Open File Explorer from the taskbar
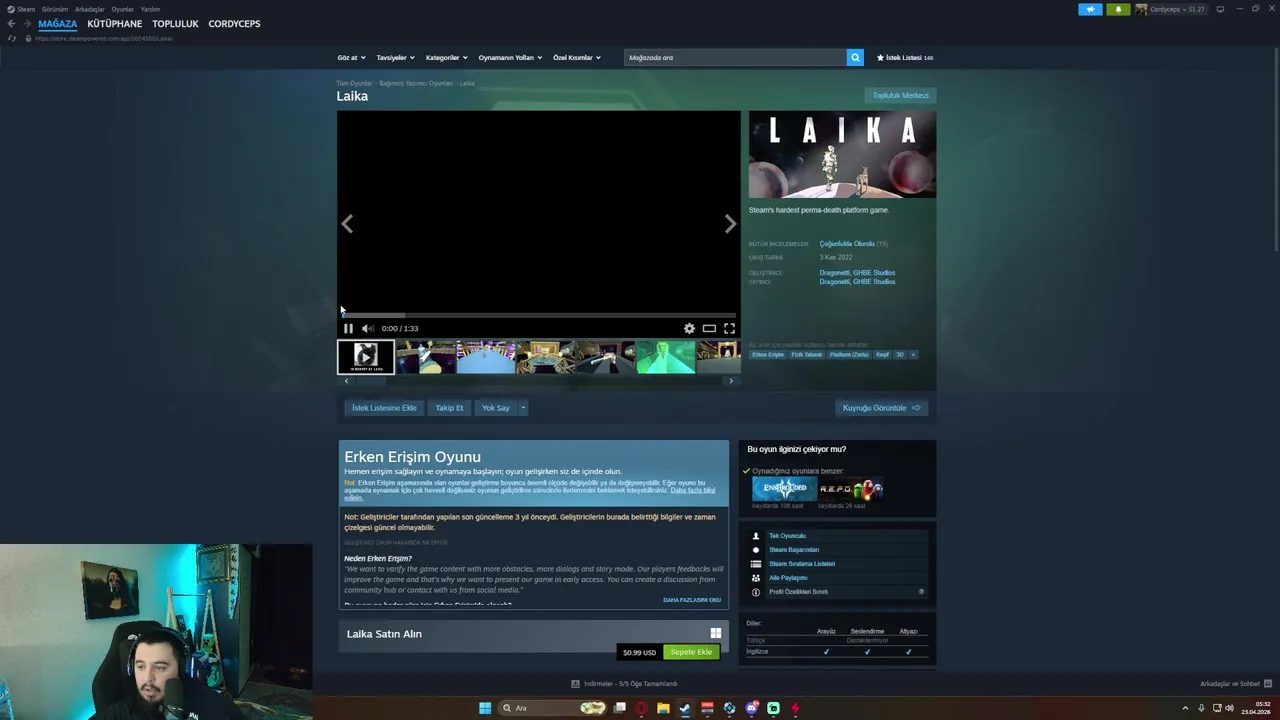Screen dimensions: 1280x720 pos(663,708)
